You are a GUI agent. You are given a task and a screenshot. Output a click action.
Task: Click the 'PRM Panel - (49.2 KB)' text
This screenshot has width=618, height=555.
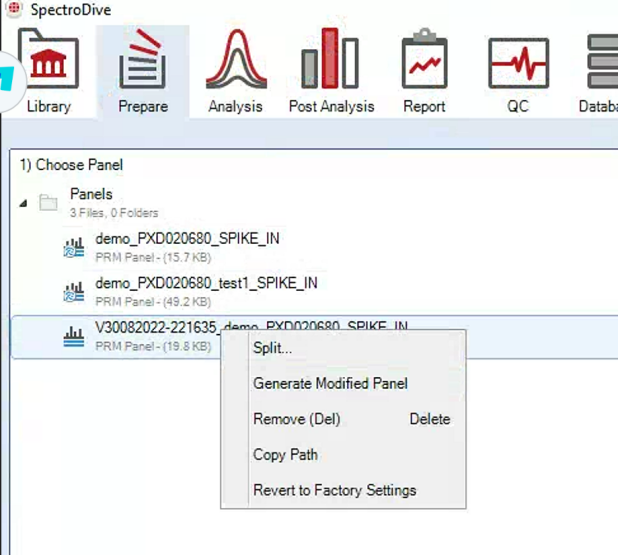153,302
